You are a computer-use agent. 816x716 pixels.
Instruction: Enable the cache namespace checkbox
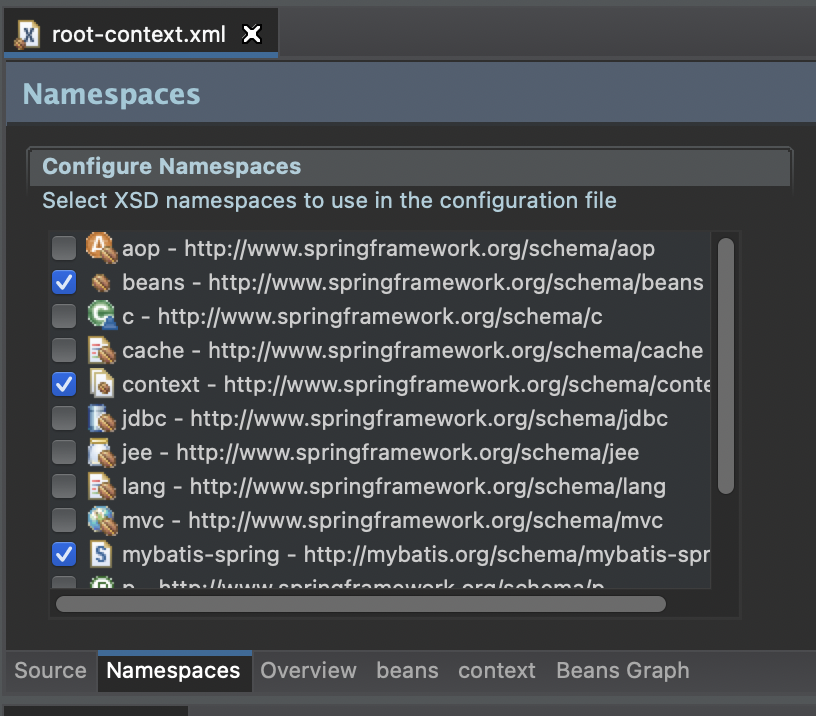click(x=64, y=350)
